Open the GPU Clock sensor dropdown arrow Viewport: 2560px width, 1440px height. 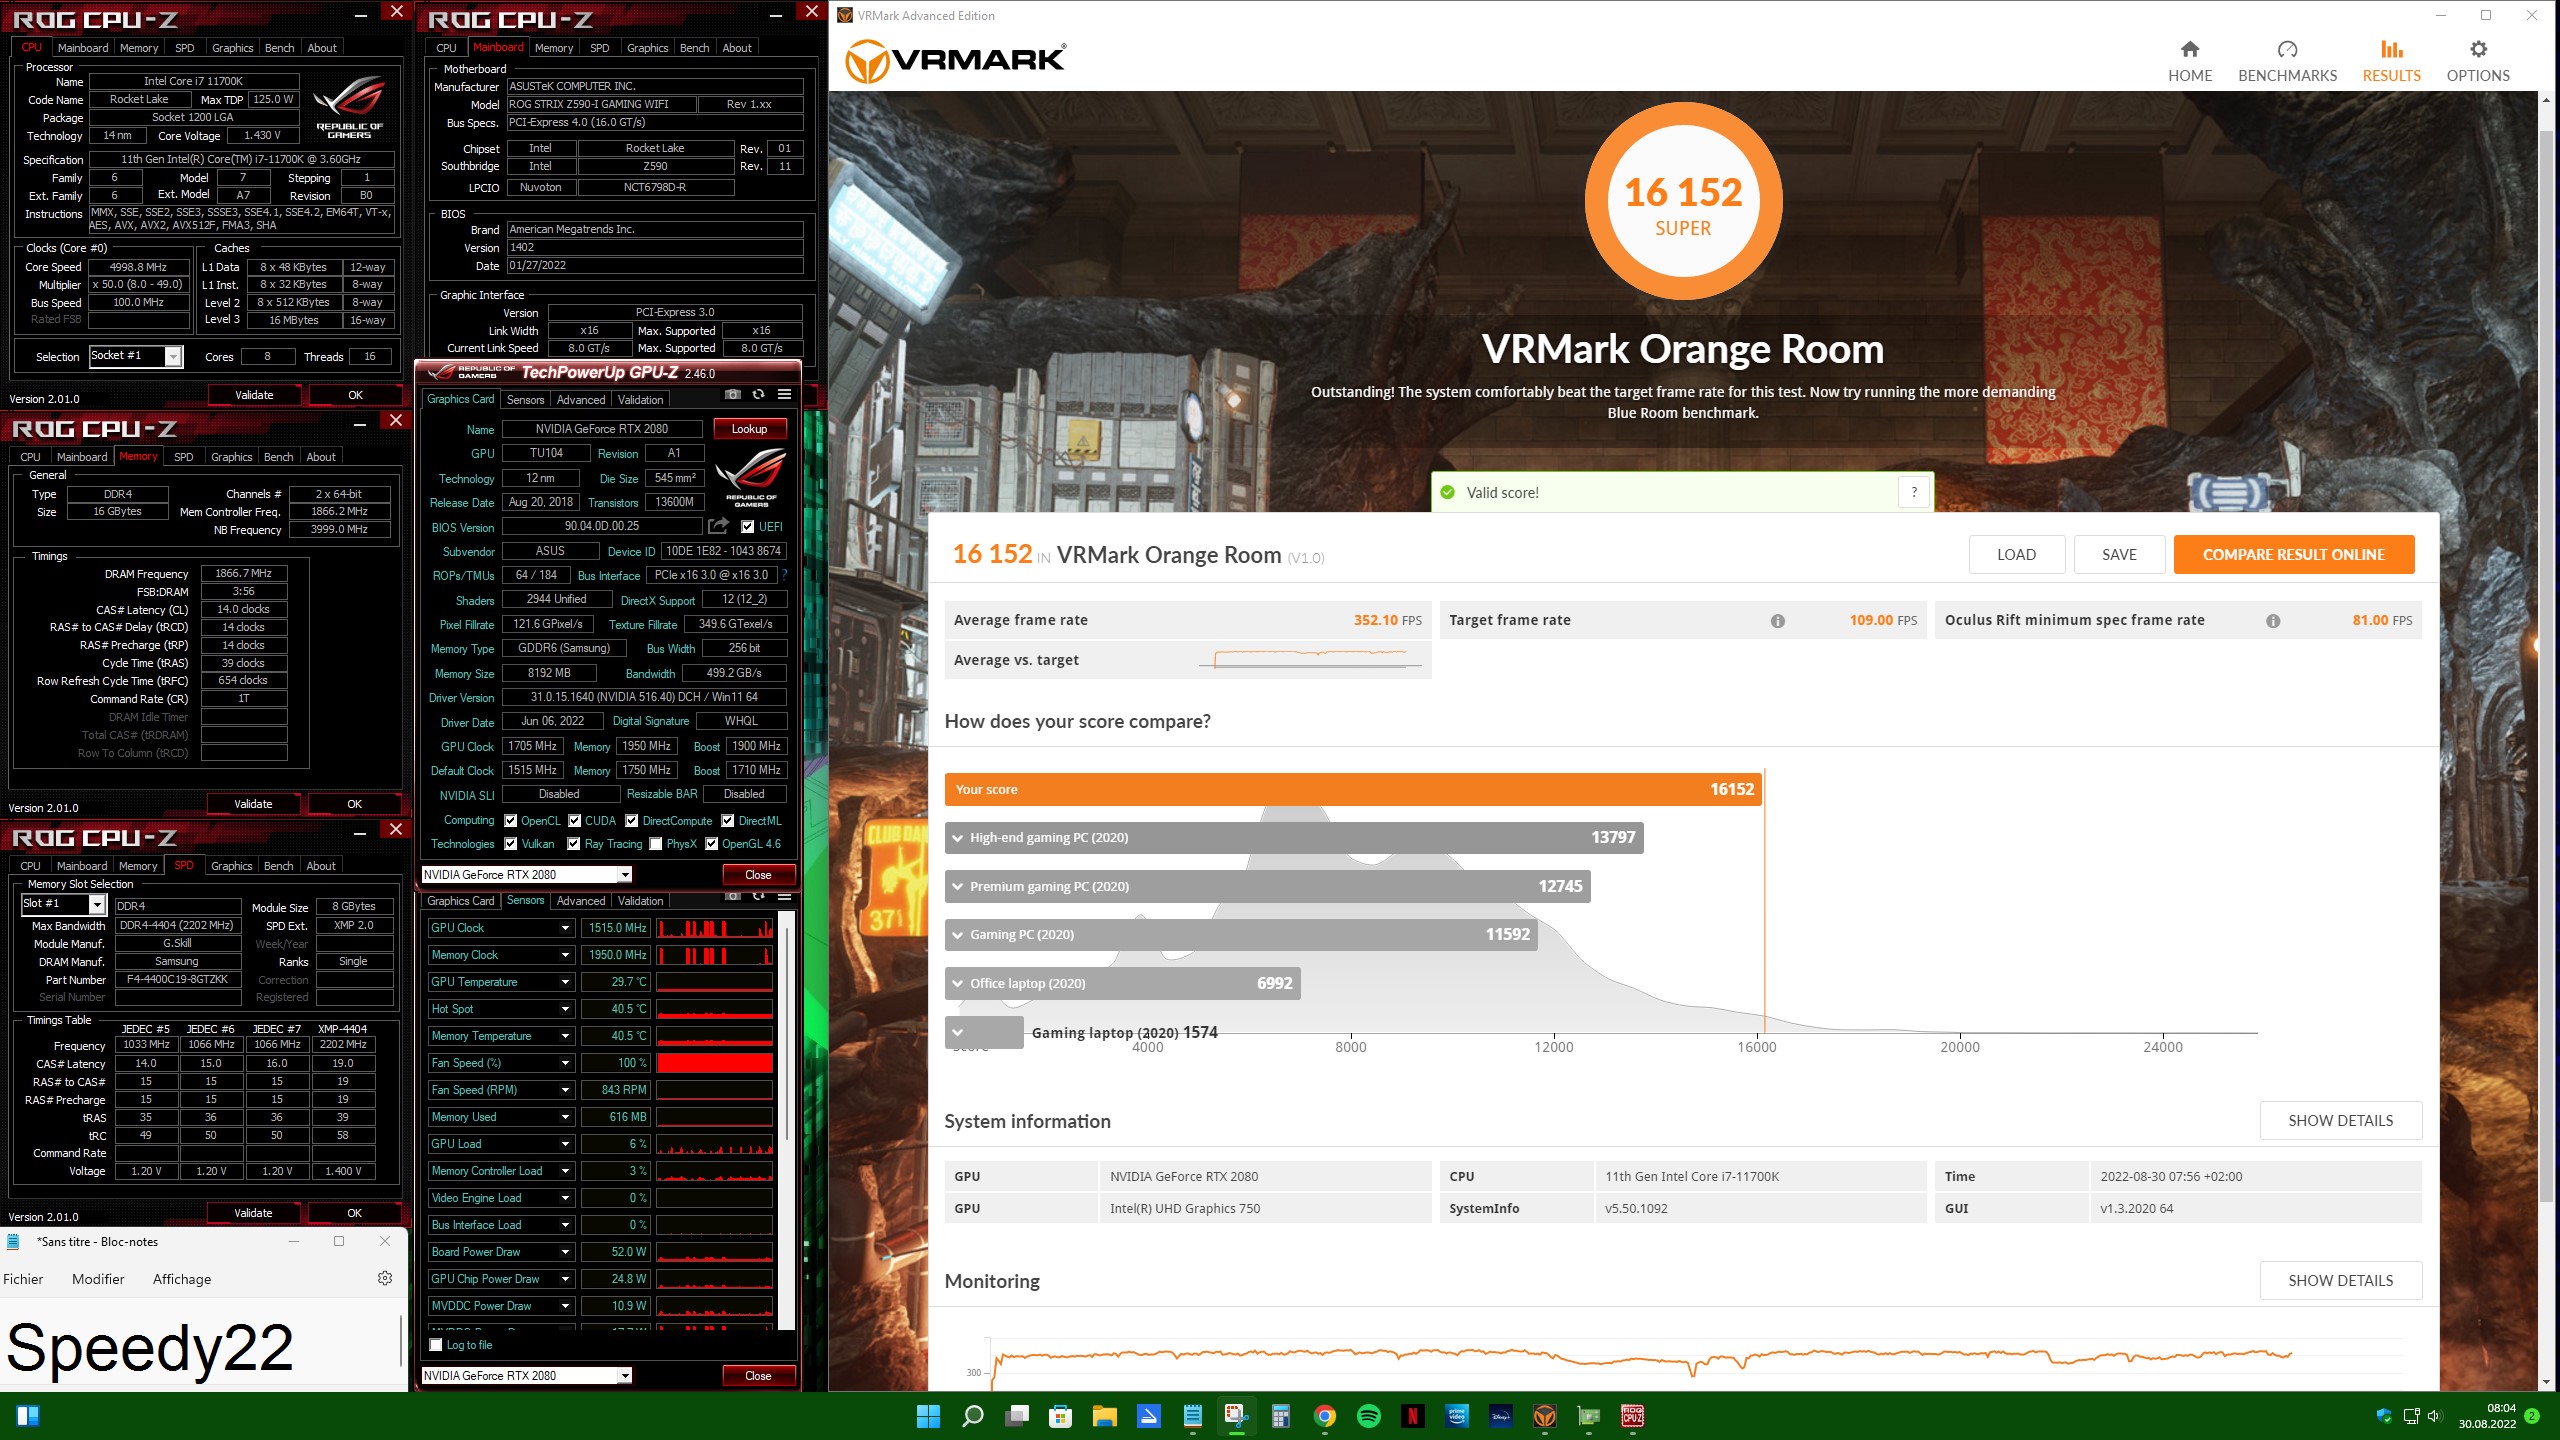565,928
